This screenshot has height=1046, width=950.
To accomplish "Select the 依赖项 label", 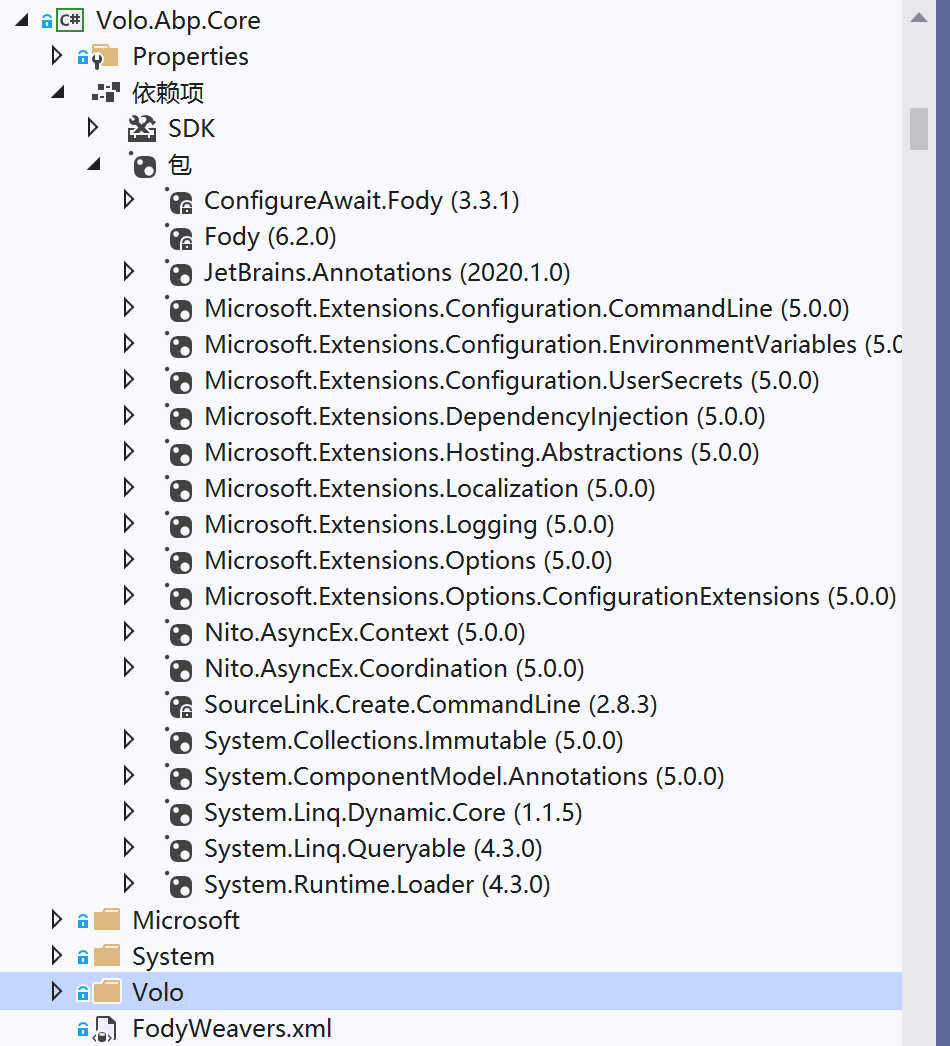I will coord(167,93).
